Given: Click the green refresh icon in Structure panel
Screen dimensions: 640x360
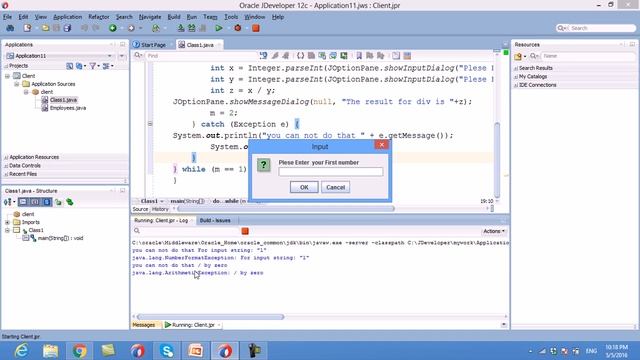Looking at the screenshot, I should pos(70,202).
